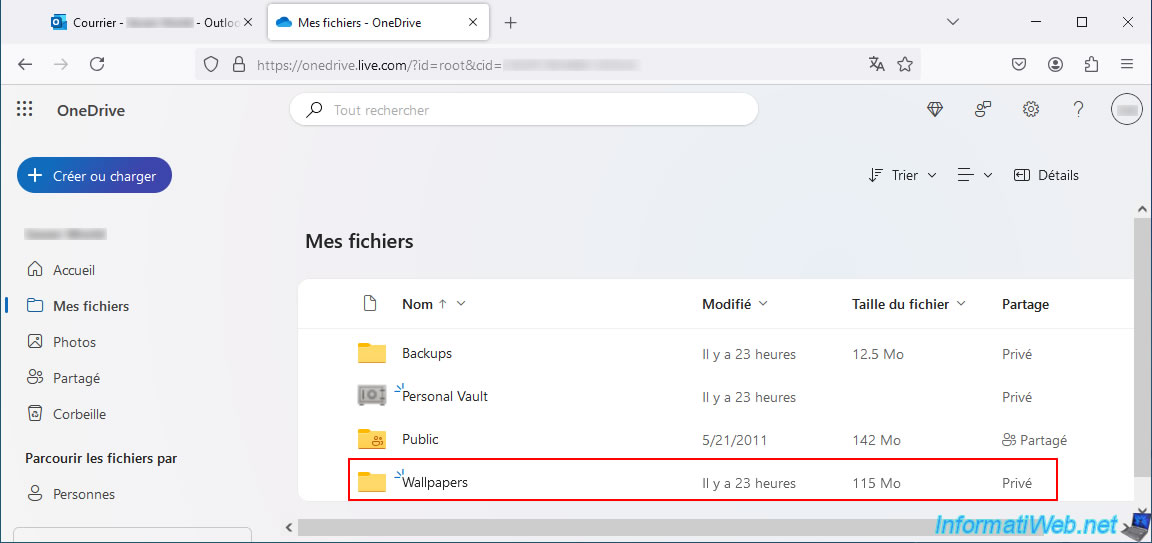1152x543 pixels.
Task: Open the view layout options dropdown
Action: (x=975, y=175)
